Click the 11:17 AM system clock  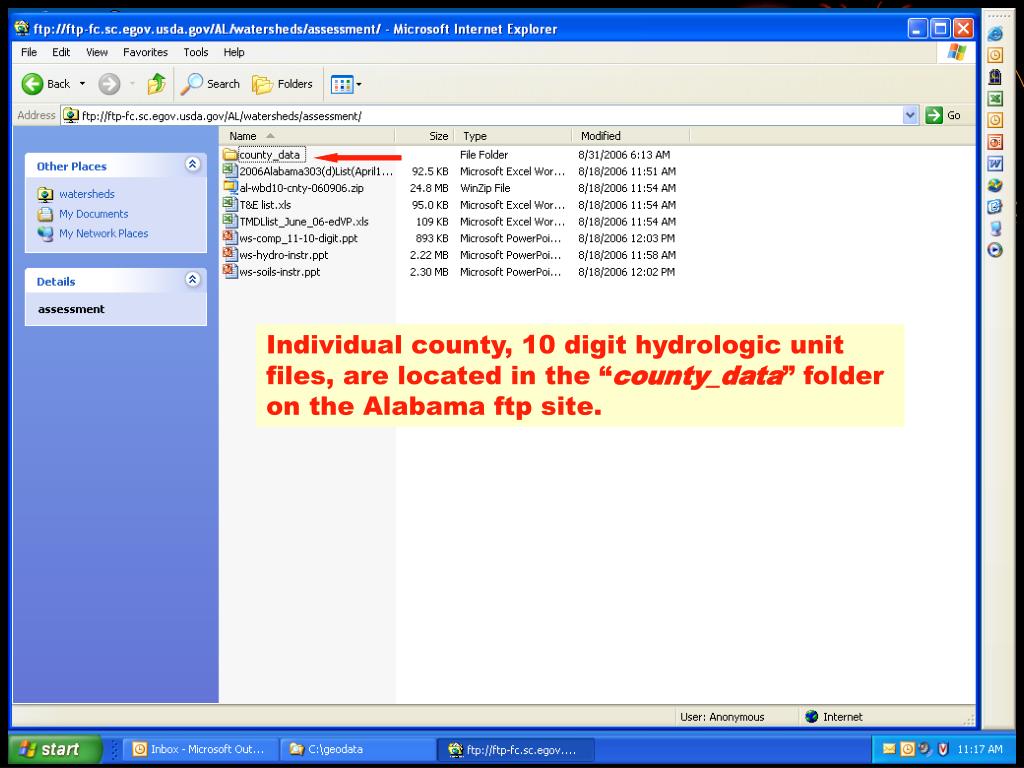coord(980,749)
